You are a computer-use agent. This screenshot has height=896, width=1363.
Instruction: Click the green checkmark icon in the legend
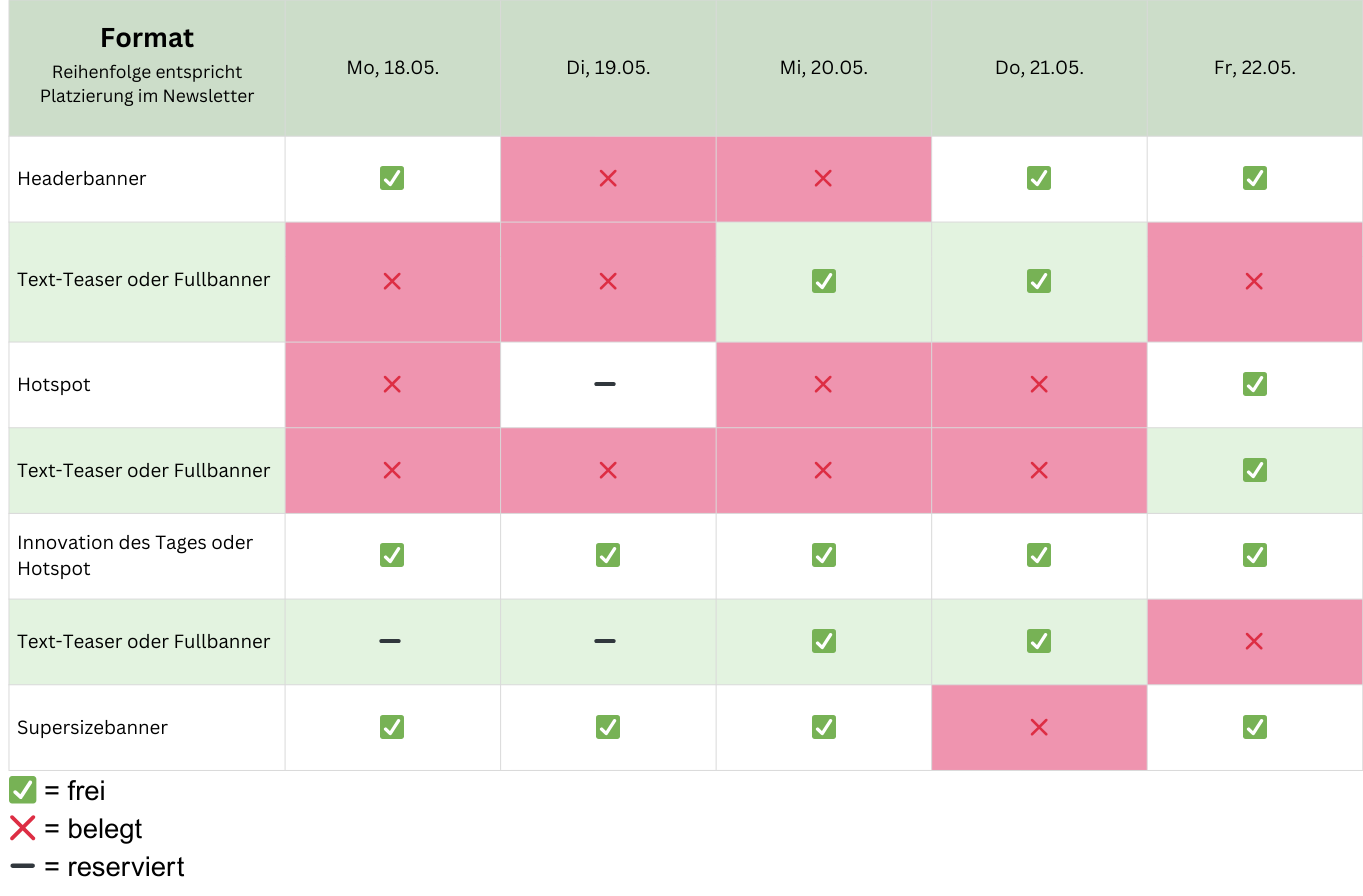click(x=22, y=791)
